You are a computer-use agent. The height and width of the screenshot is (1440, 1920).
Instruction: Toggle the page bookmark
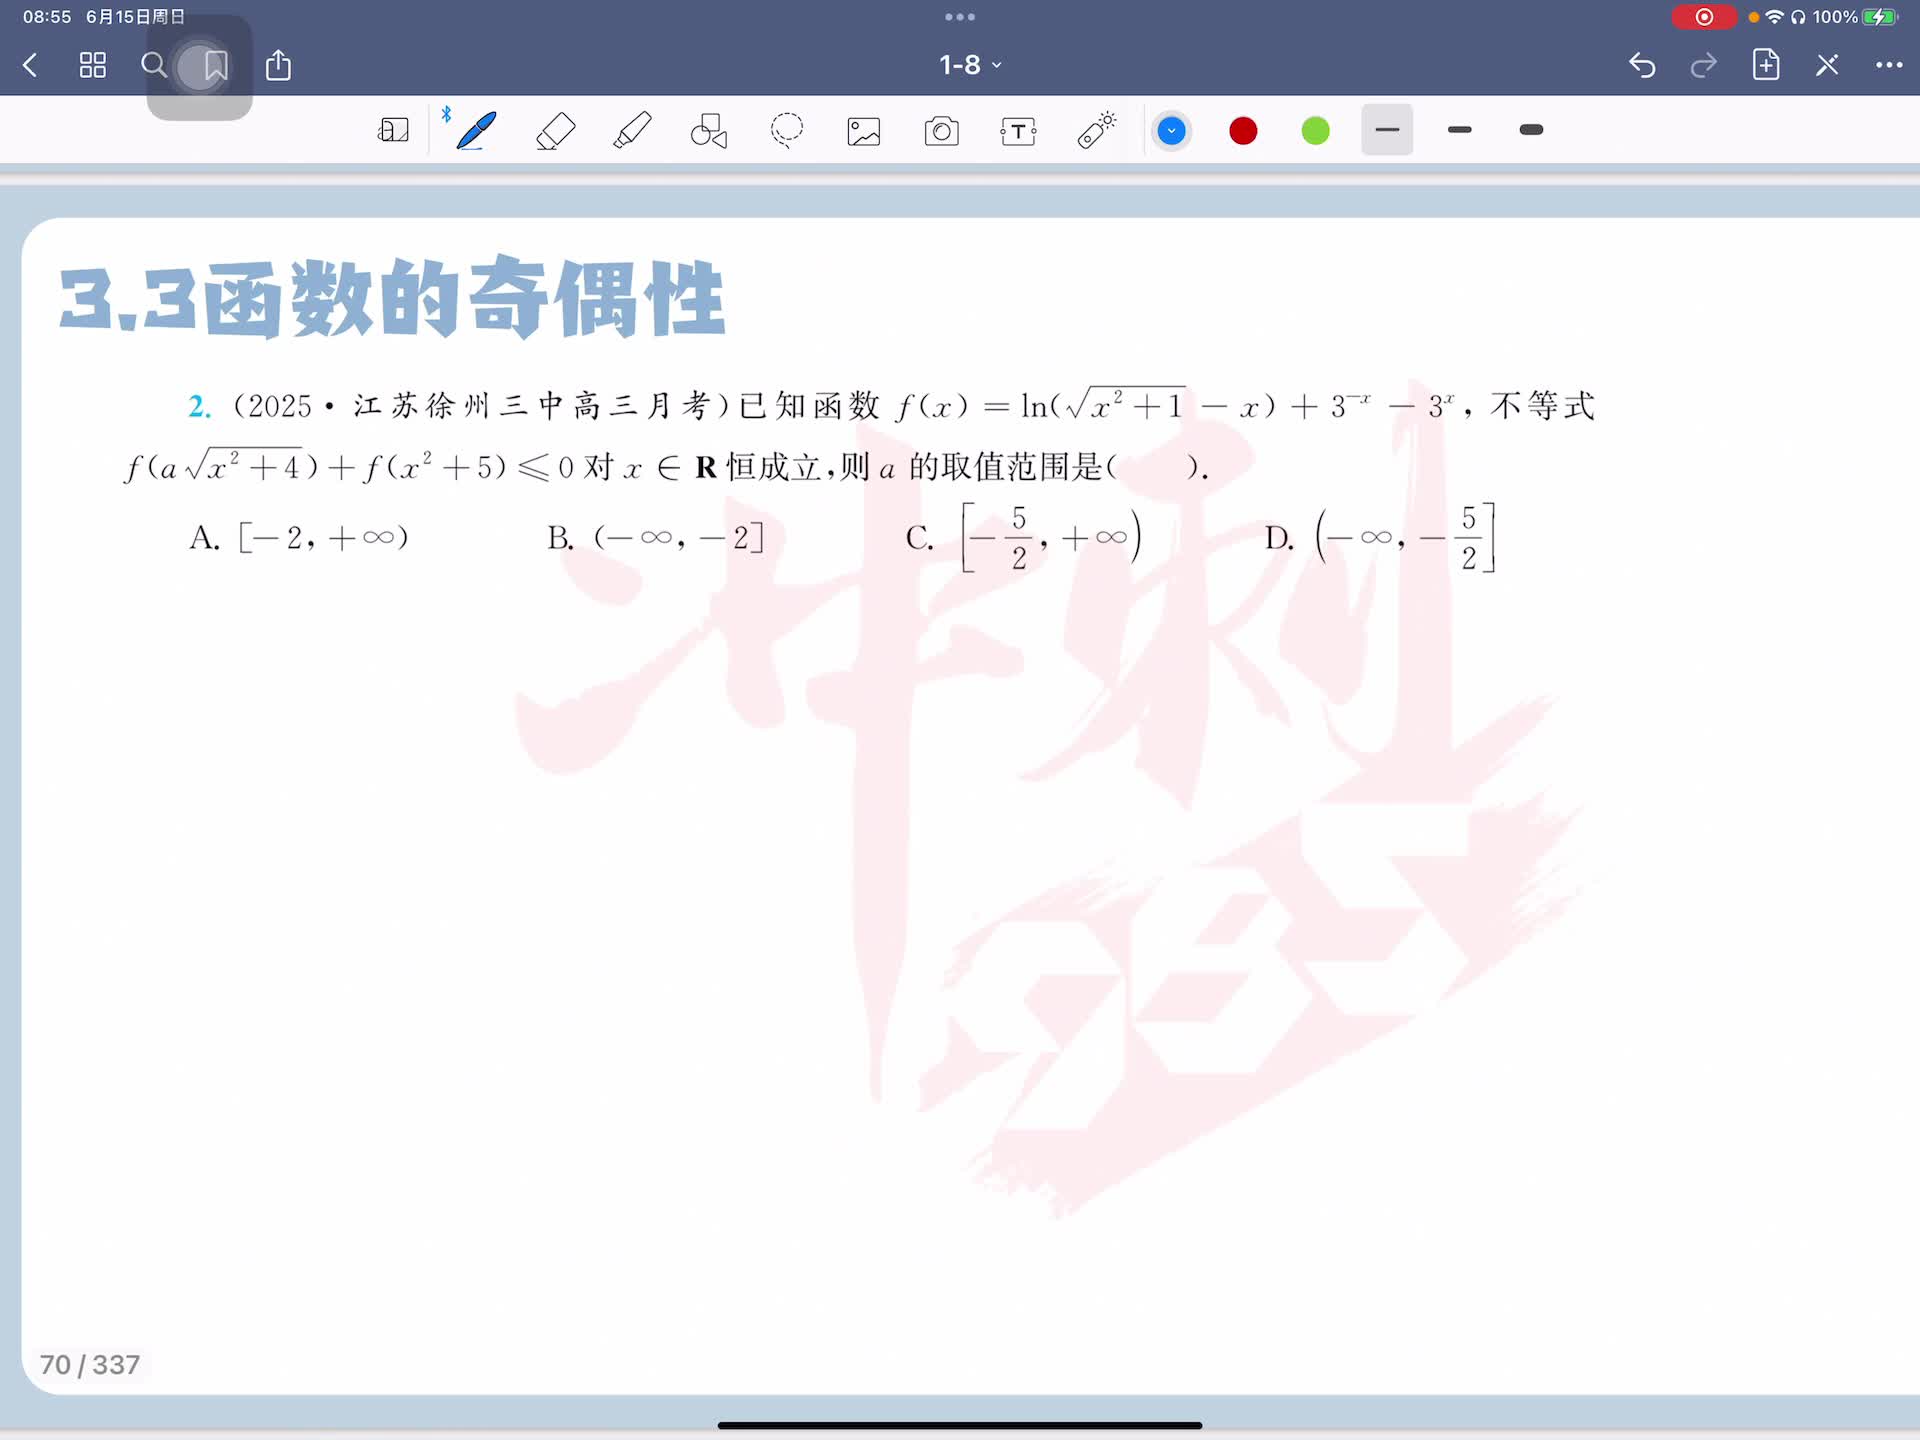tap(215, 66)
